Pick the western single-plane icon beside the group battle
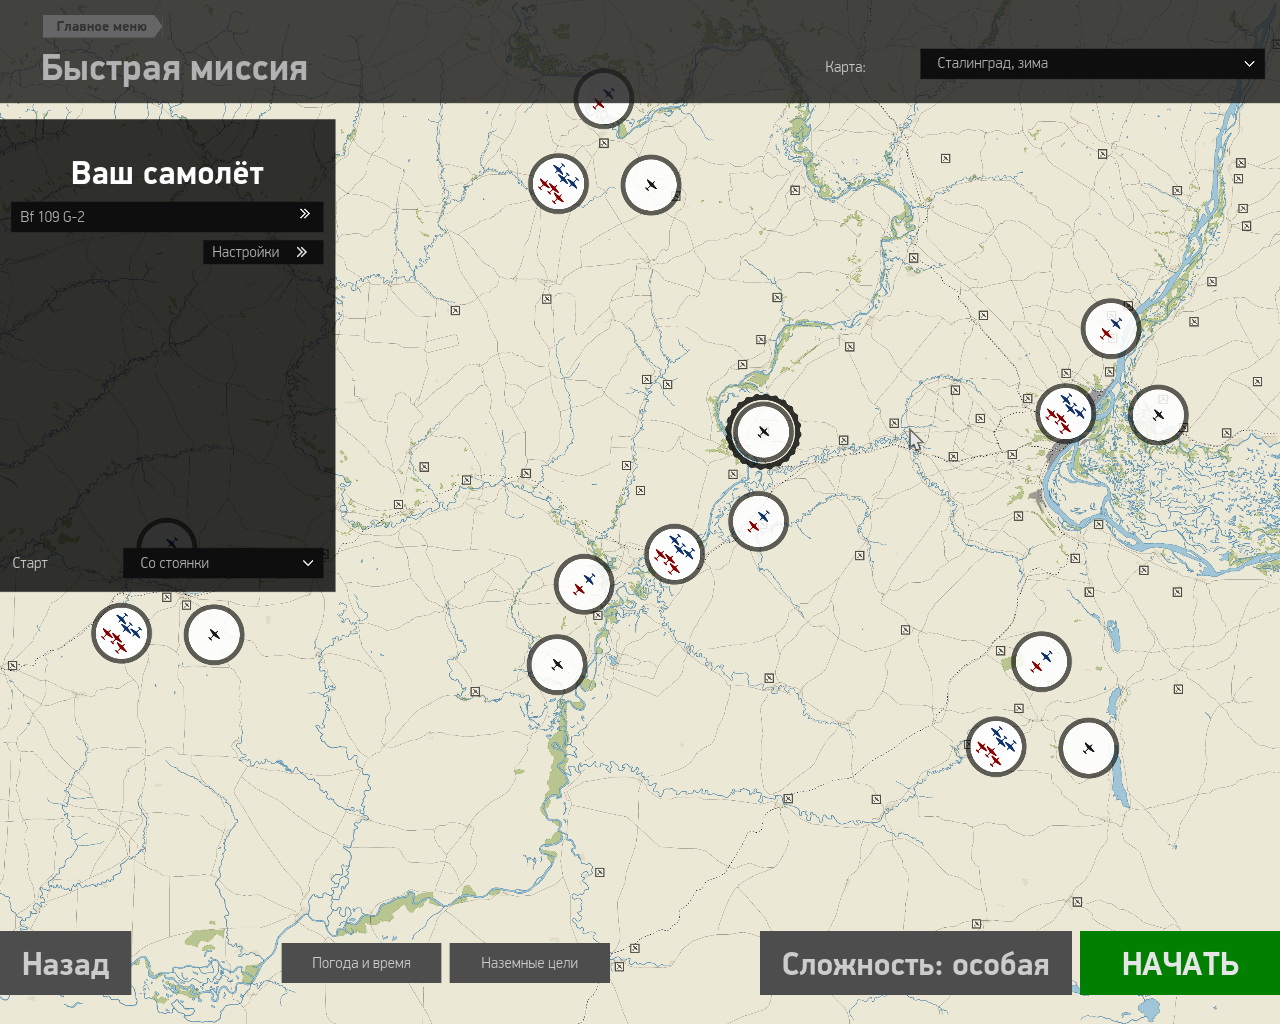Viewport: 1280px width, 1024px height. click(214, 635)
